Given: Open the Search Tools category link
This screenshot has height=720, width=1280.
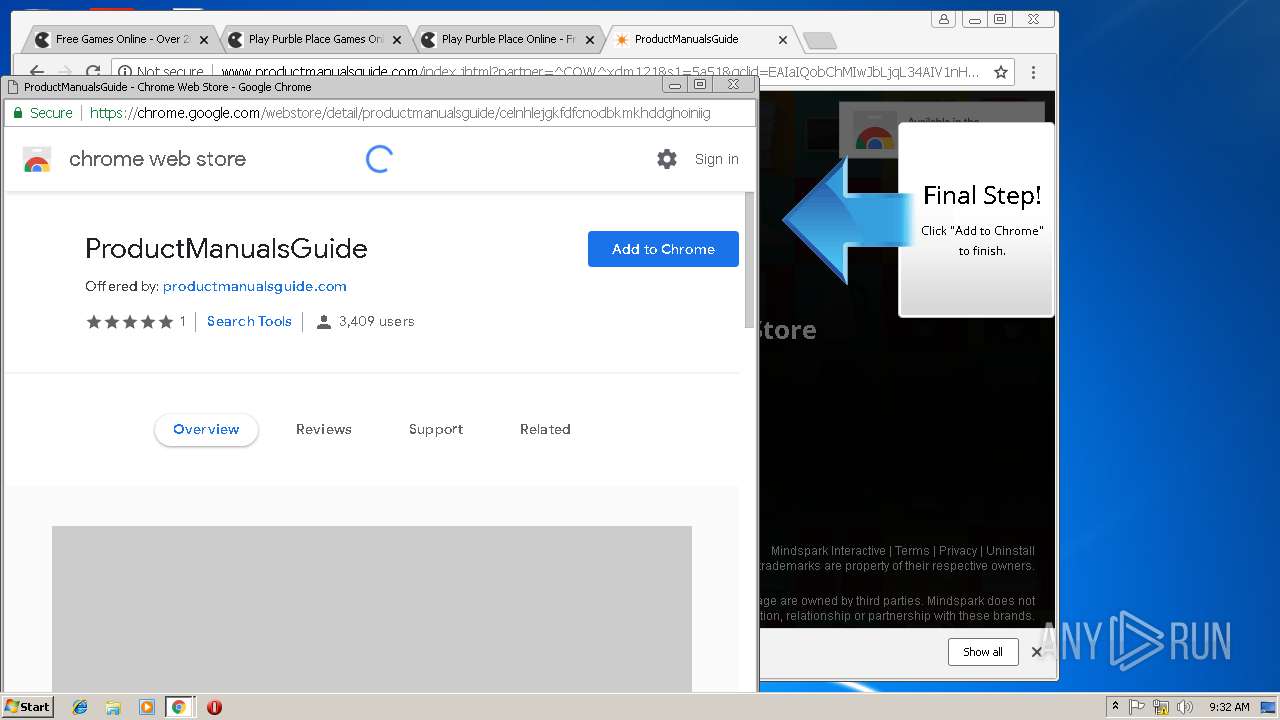Looking at the screenshot, I should [x=249, y=322].
